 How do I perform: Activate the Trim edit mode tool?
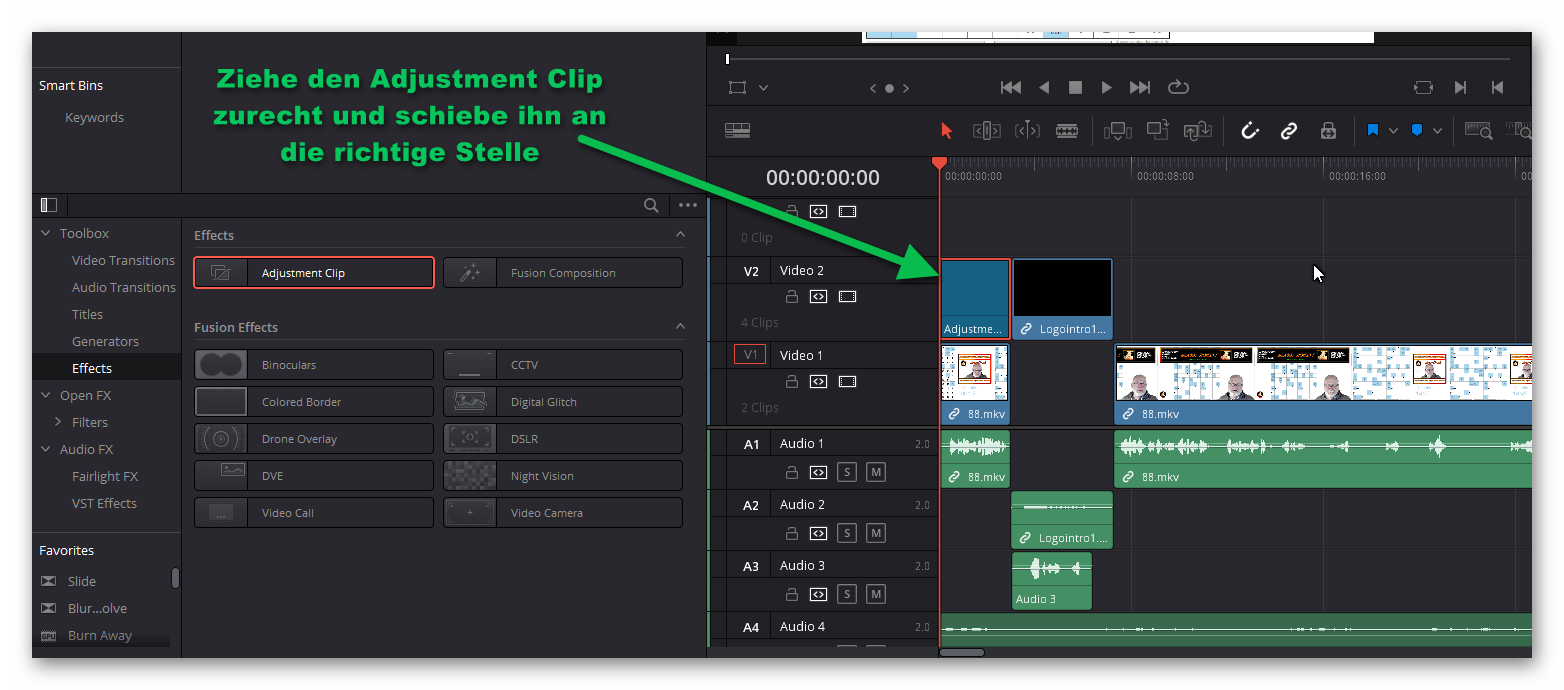[987, 131]
